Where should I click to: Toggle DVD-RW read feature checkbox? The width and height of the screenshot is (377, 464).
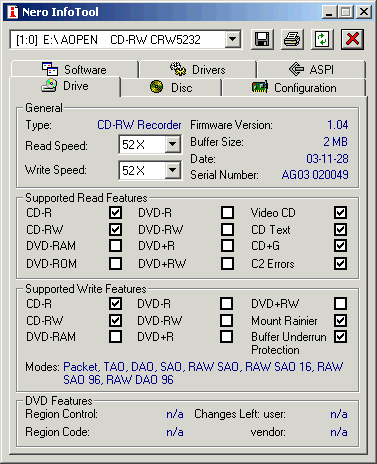point(227,229)
